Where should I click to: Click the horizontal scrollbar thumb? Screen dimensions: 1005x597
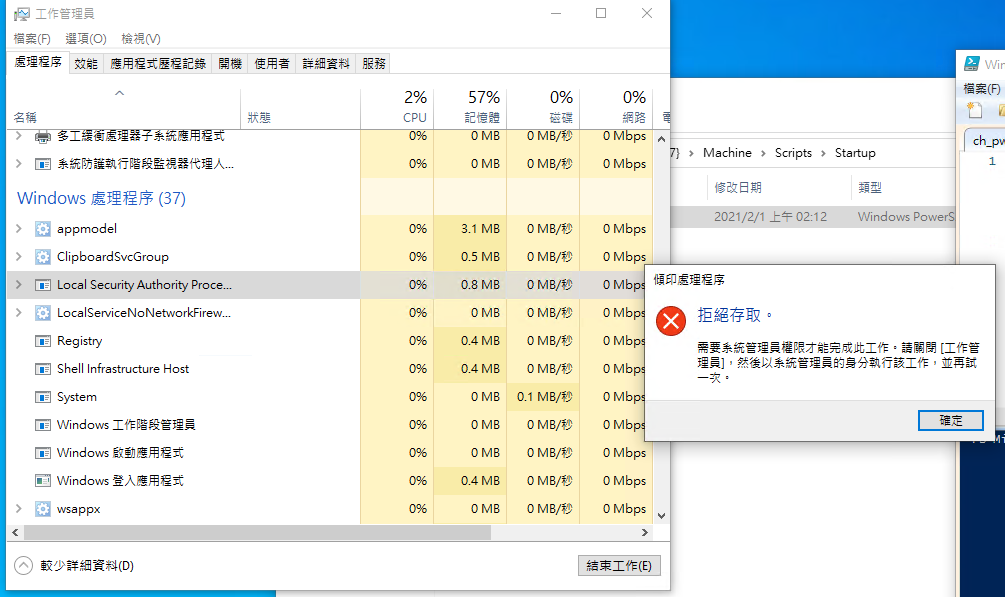point(257,532)
